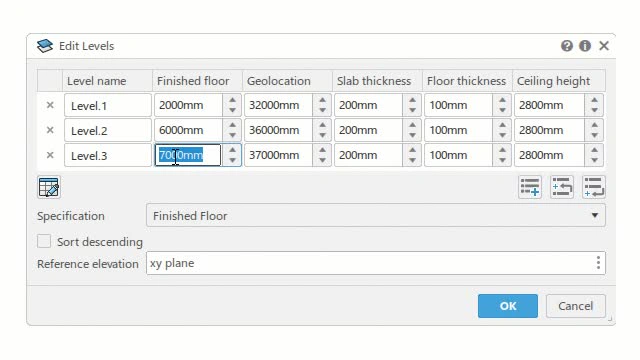Click Level.3 ceiling height 2800mm field
640x360 pixels.
[x=549, y=155]
